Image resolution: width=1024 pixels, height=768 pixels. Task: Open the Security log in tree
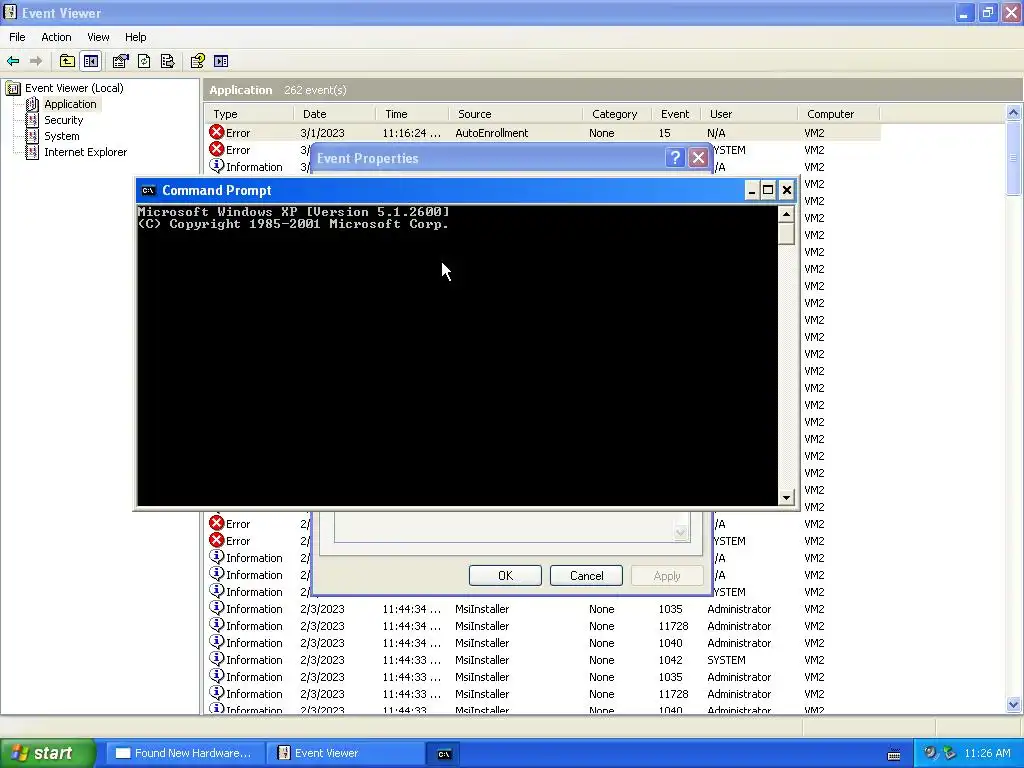coord(63,120)
